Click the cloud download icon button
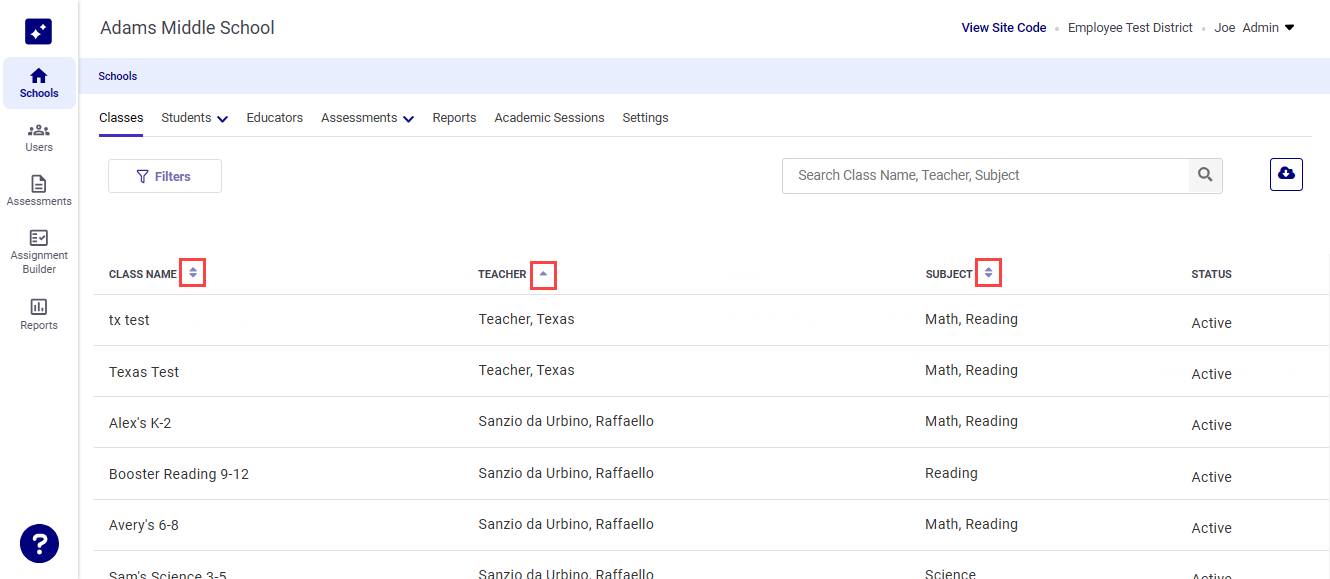This screenshot has height=579, width=1330. (1286, 174)
